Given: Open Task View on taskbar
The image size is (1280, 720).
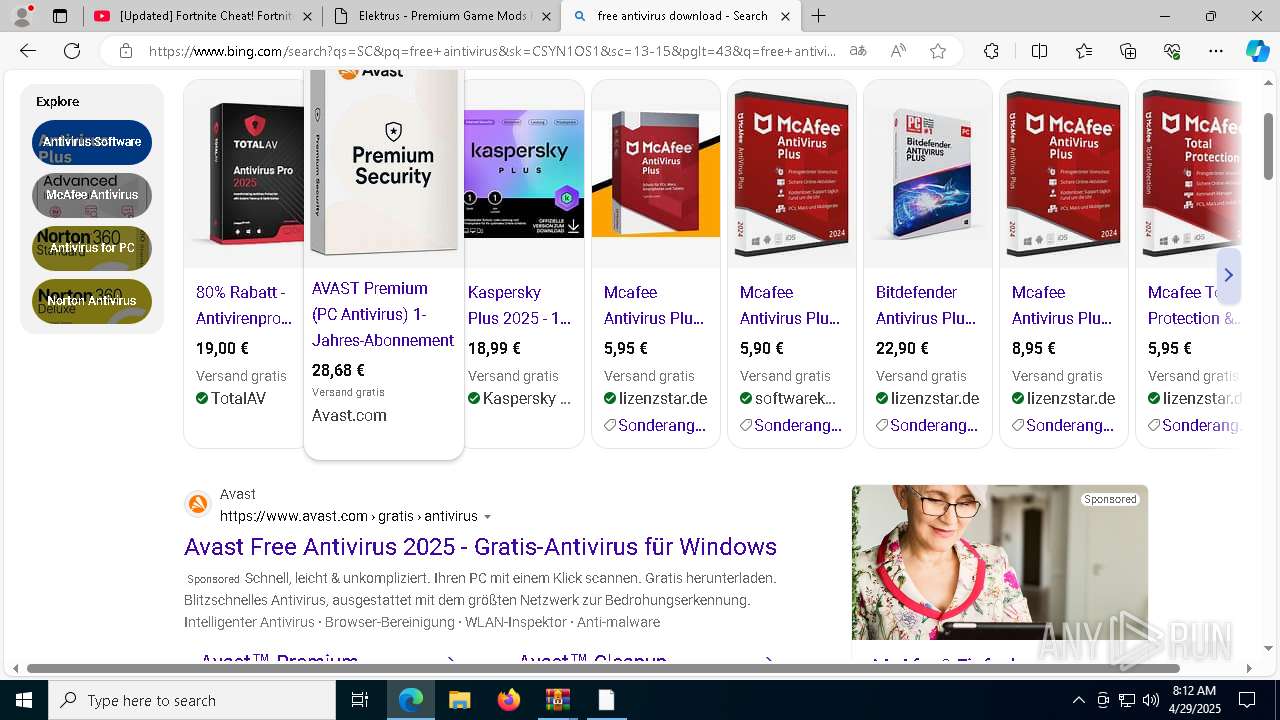Looking at the screenshot, I should (x=360, y=700).
